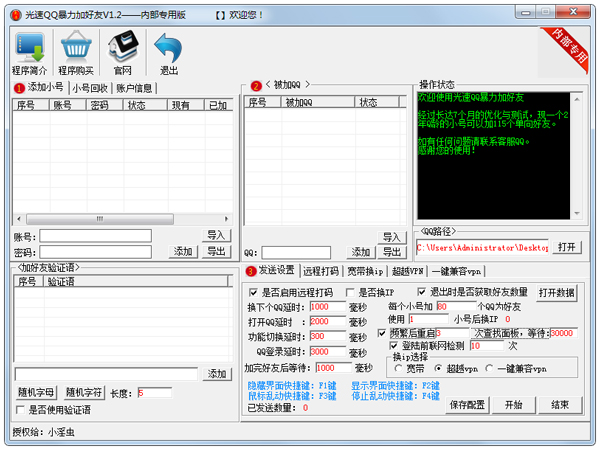Screen dimensions: 600x450
Task: Switch to 小号回收 tab
Action: [90, 88]
